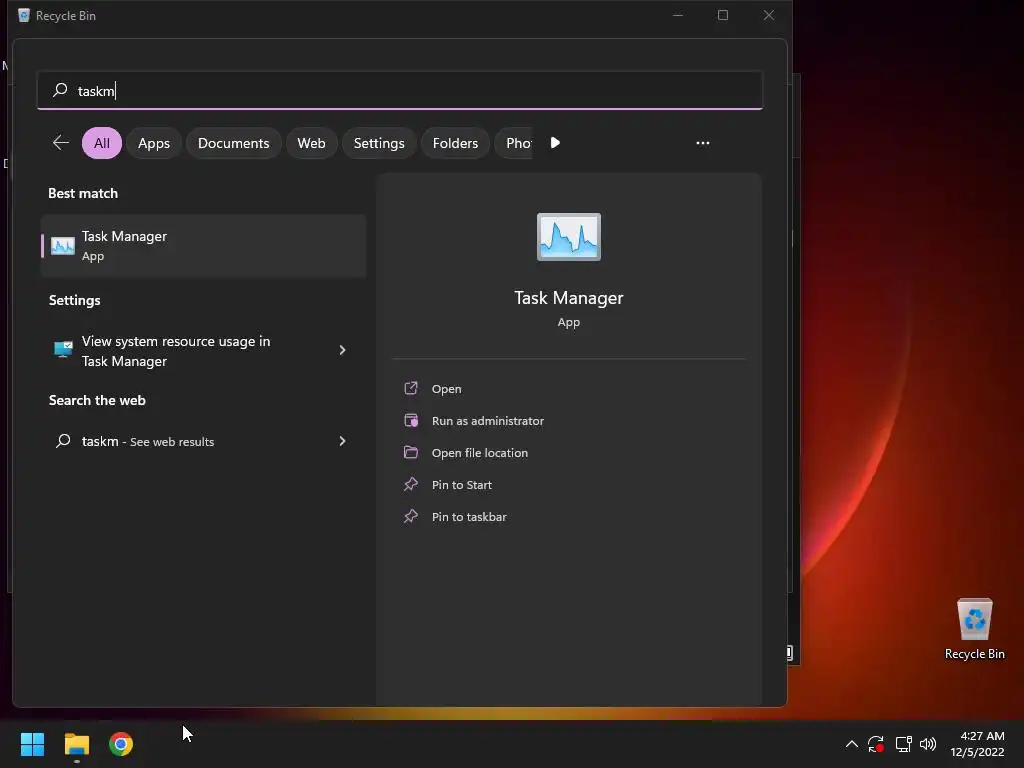Click the volume speaker tray icon
Viewport: 1024px width, 768px height.
928,744
